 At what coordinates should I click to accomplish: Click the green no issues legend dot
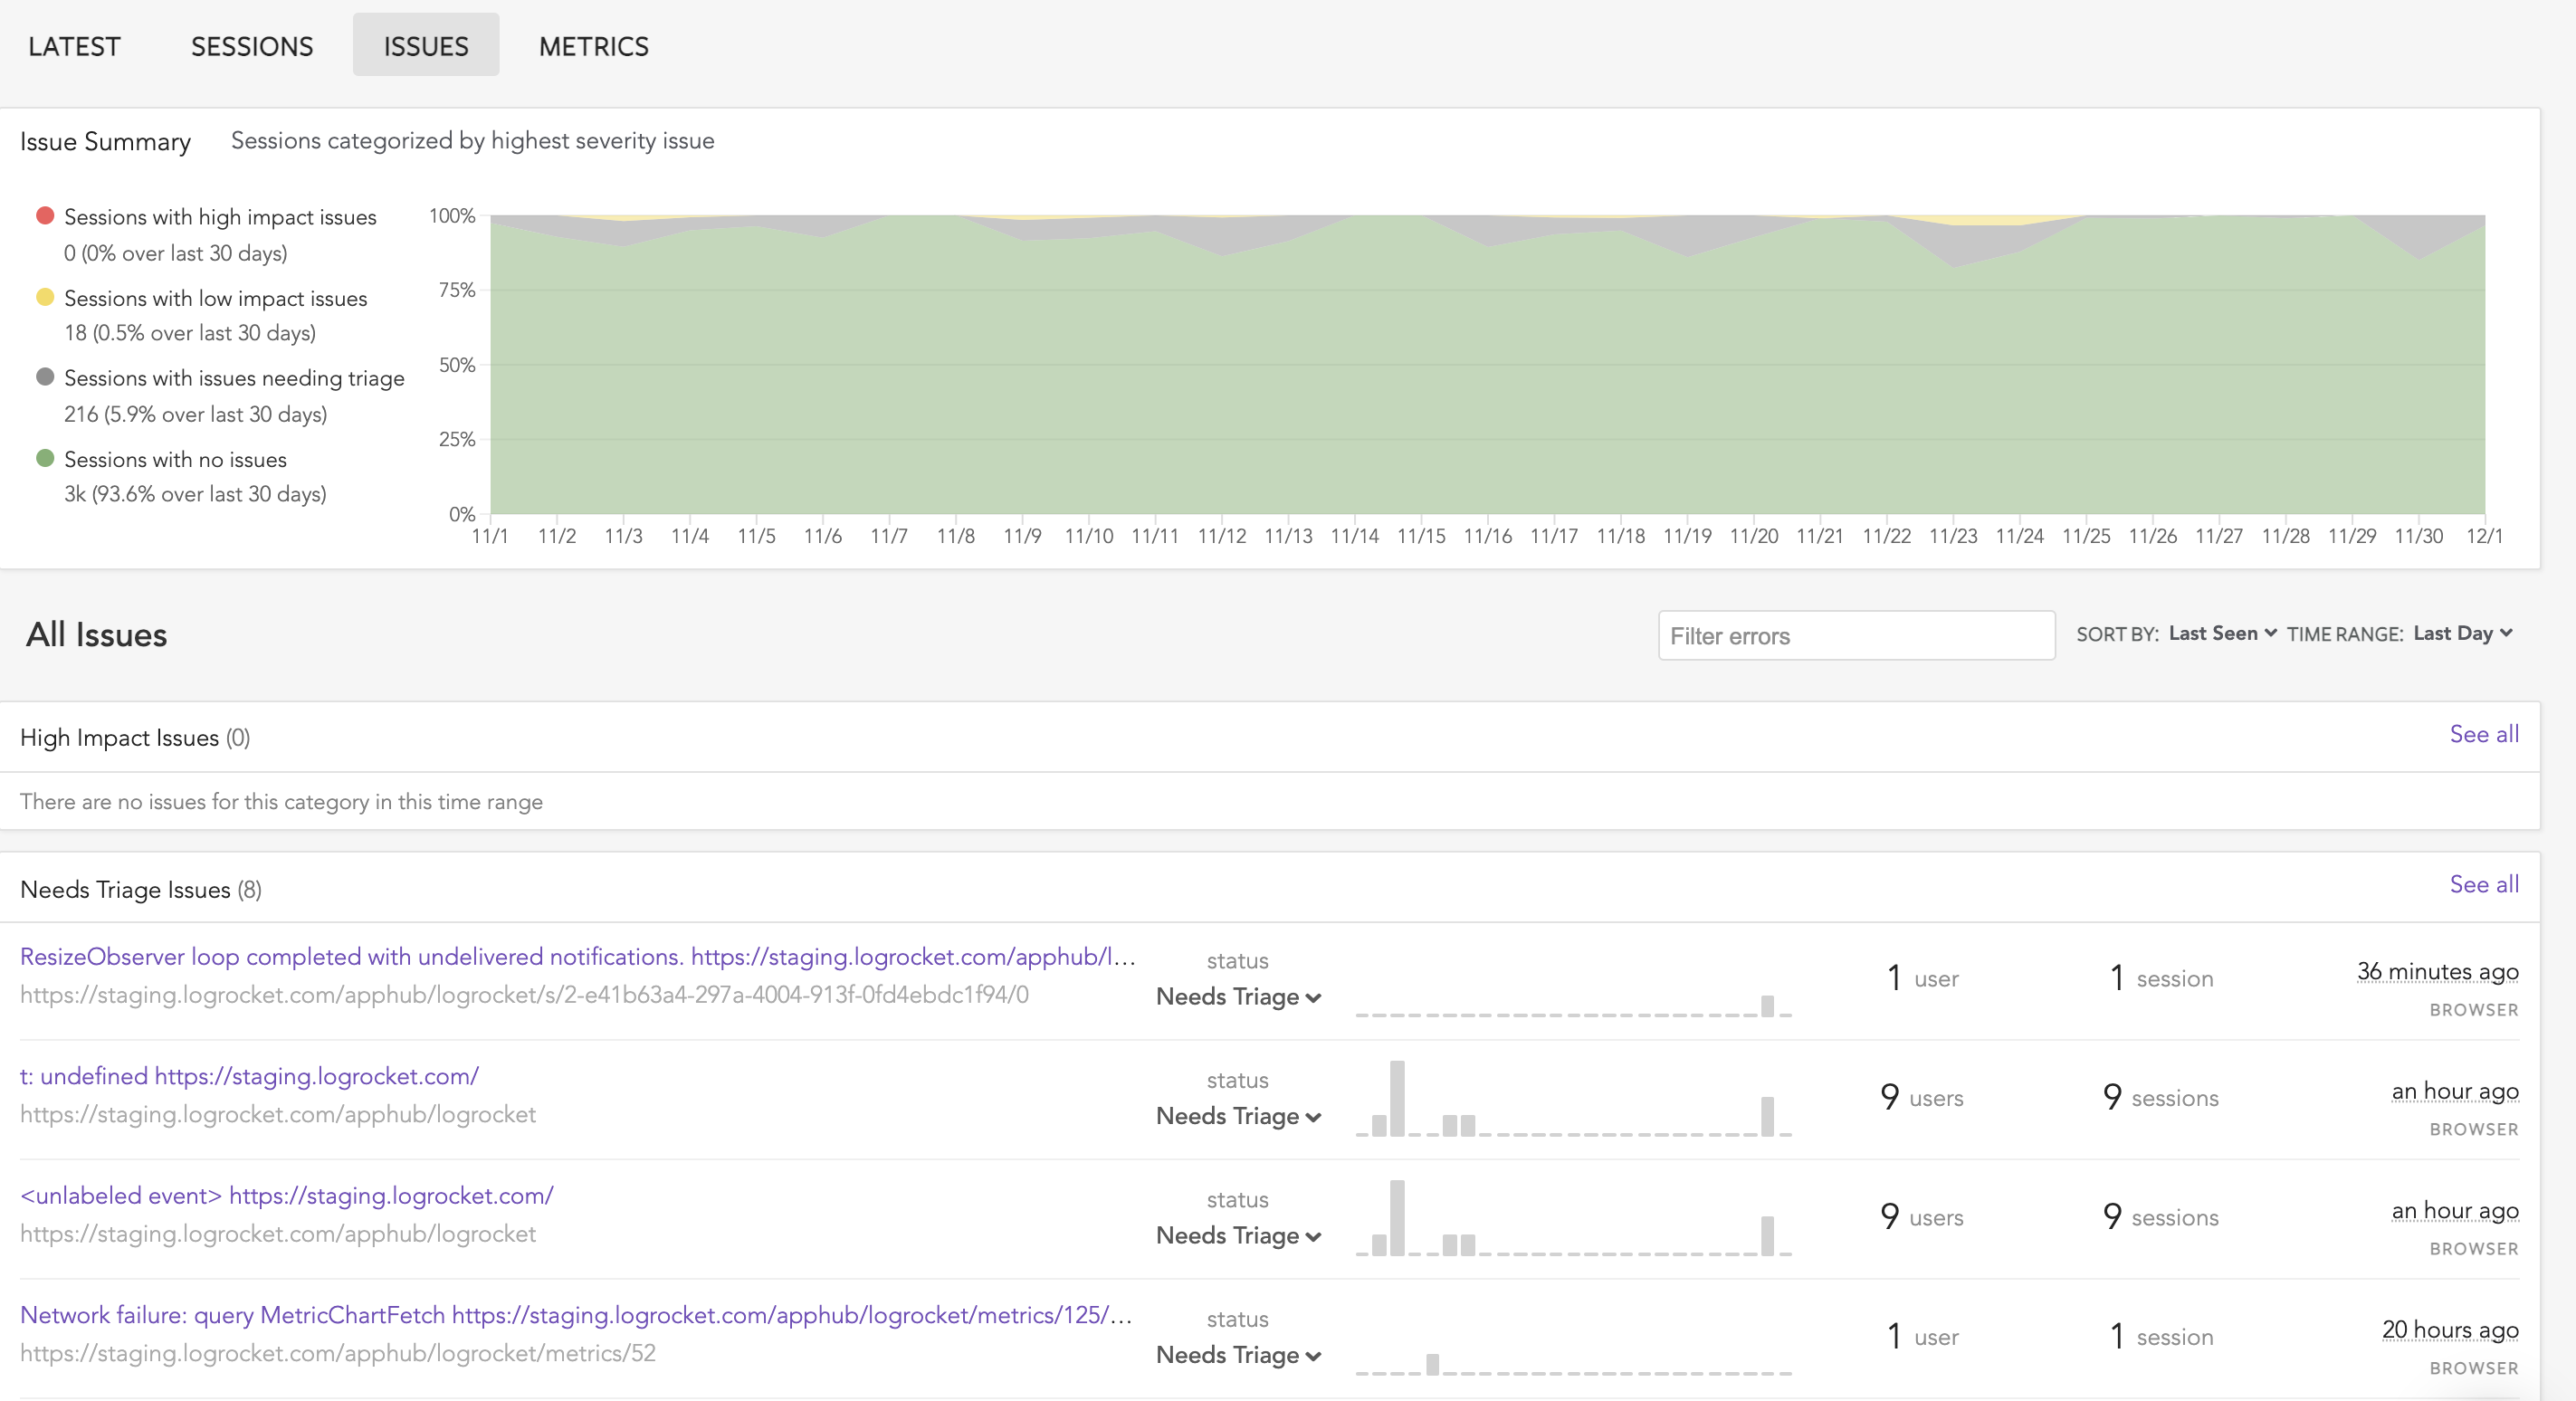pyautogui.click(x=45, y=458)
